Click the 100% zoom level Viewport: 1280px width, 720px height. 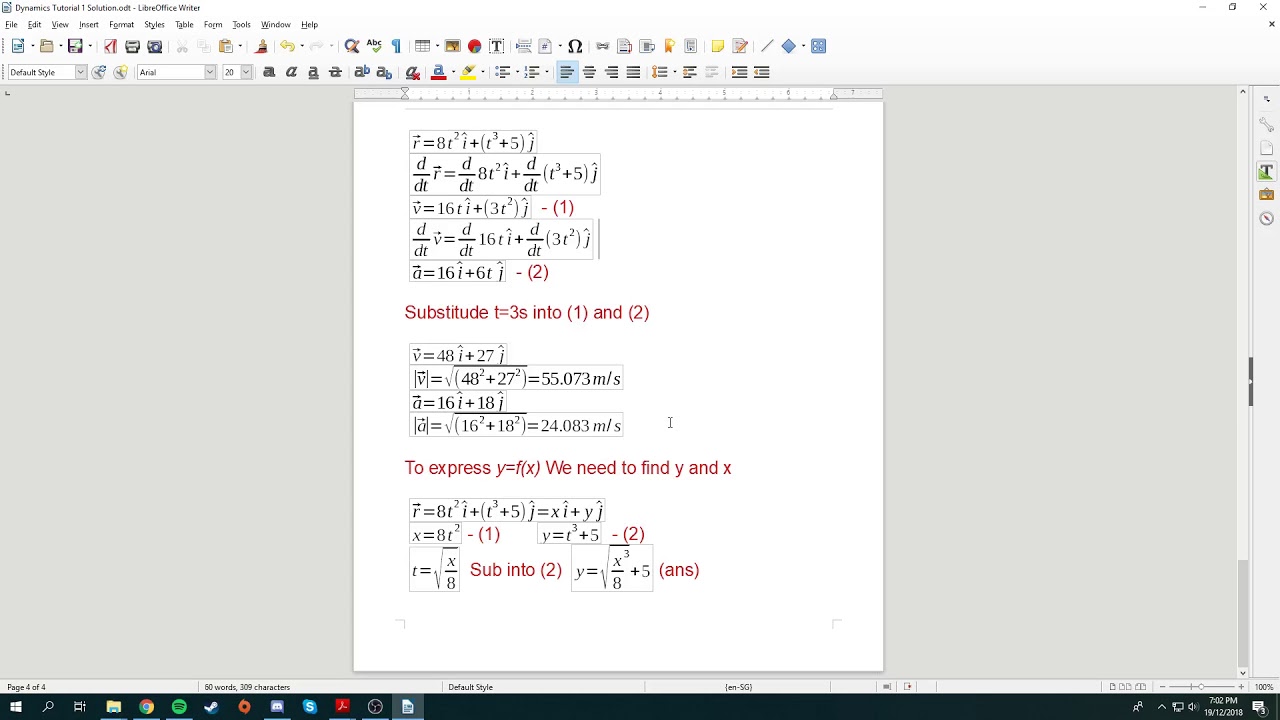pyautogui.click(x=1264, y=687)
